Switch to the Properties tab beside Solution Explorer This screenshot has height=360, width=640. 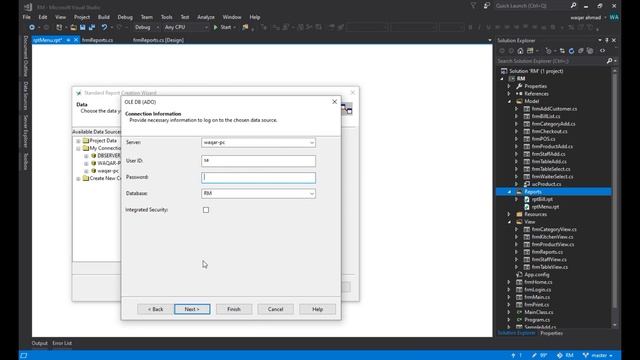click(x=551, y=333)
